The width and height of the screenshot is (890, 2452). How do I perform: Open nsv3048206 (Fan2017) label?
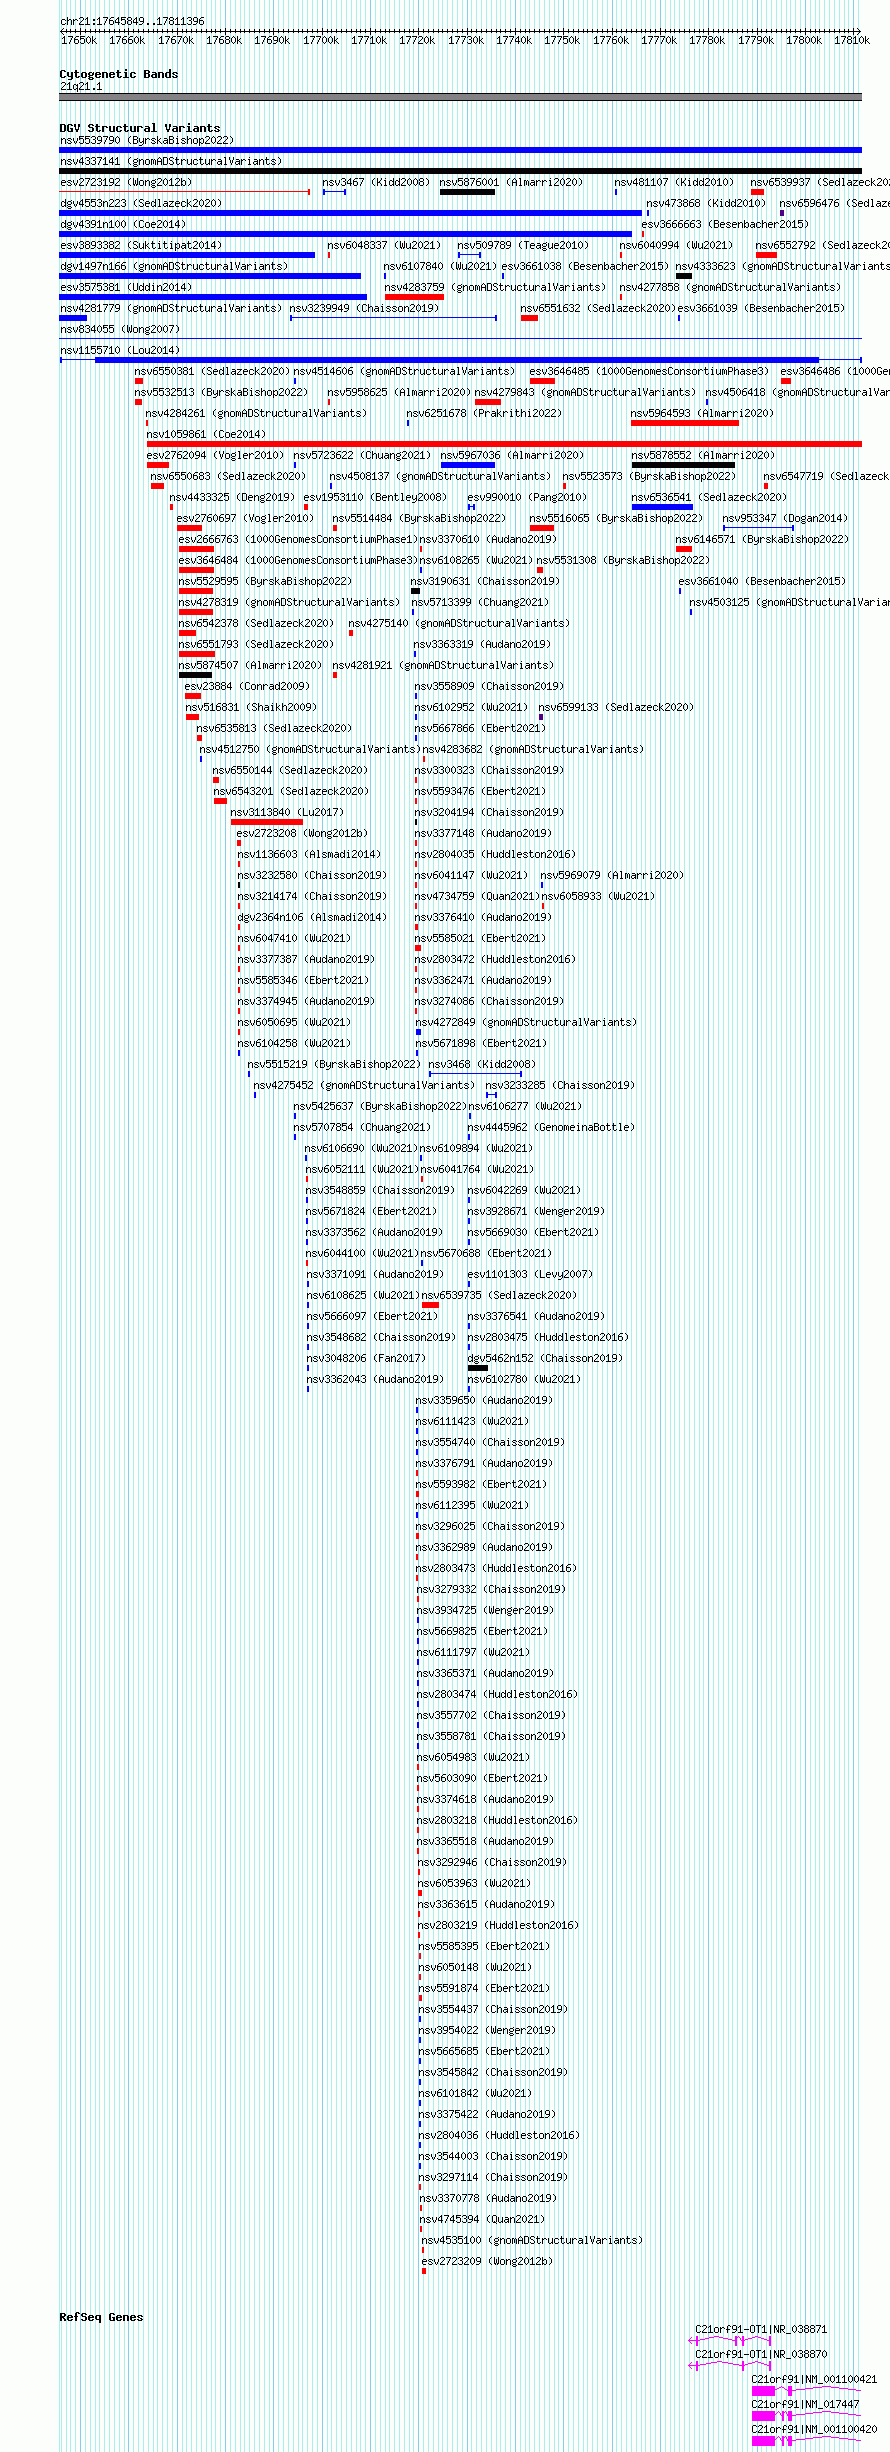click(x=366, y=1358)
